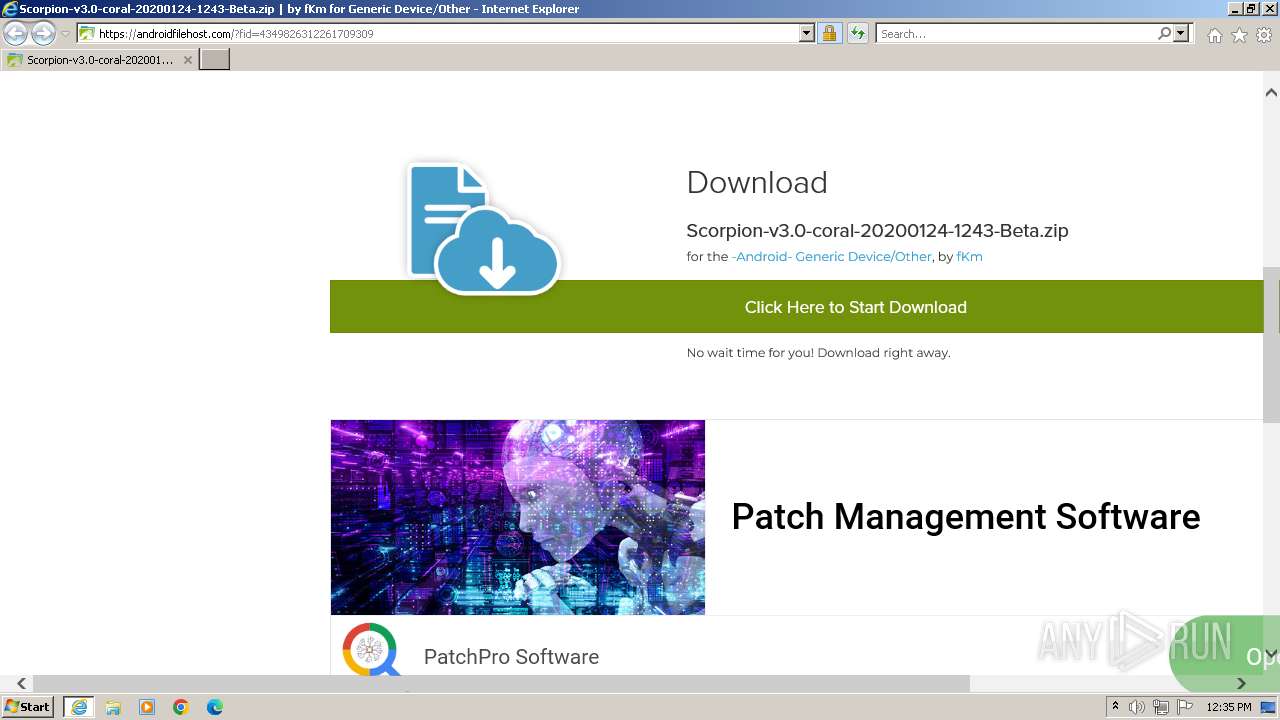Launch Google Chrome from the taskbar
Viewport: 1280px width, 720px height.
(x=181, y=707)
